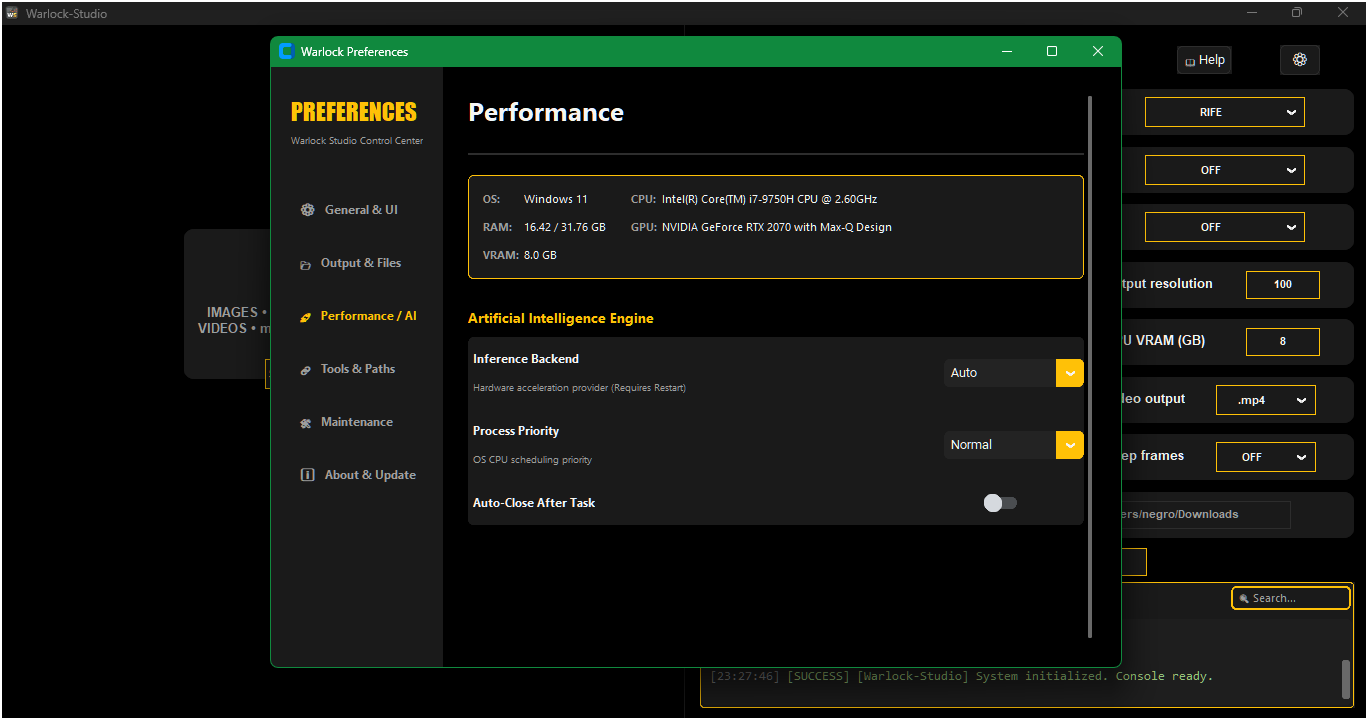Maximize the Warlock Preferences window

(1052, 52)
